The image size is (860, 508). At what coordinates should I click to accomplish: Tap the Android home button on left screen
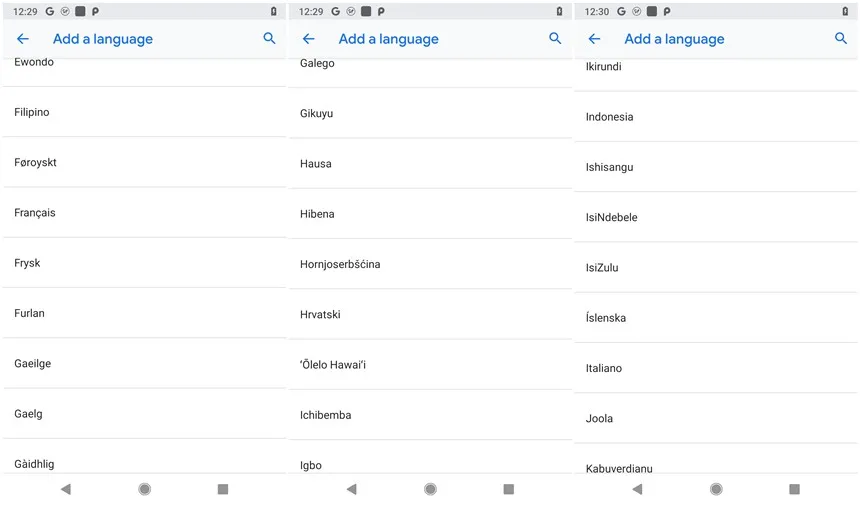click(x=145, y=489)
